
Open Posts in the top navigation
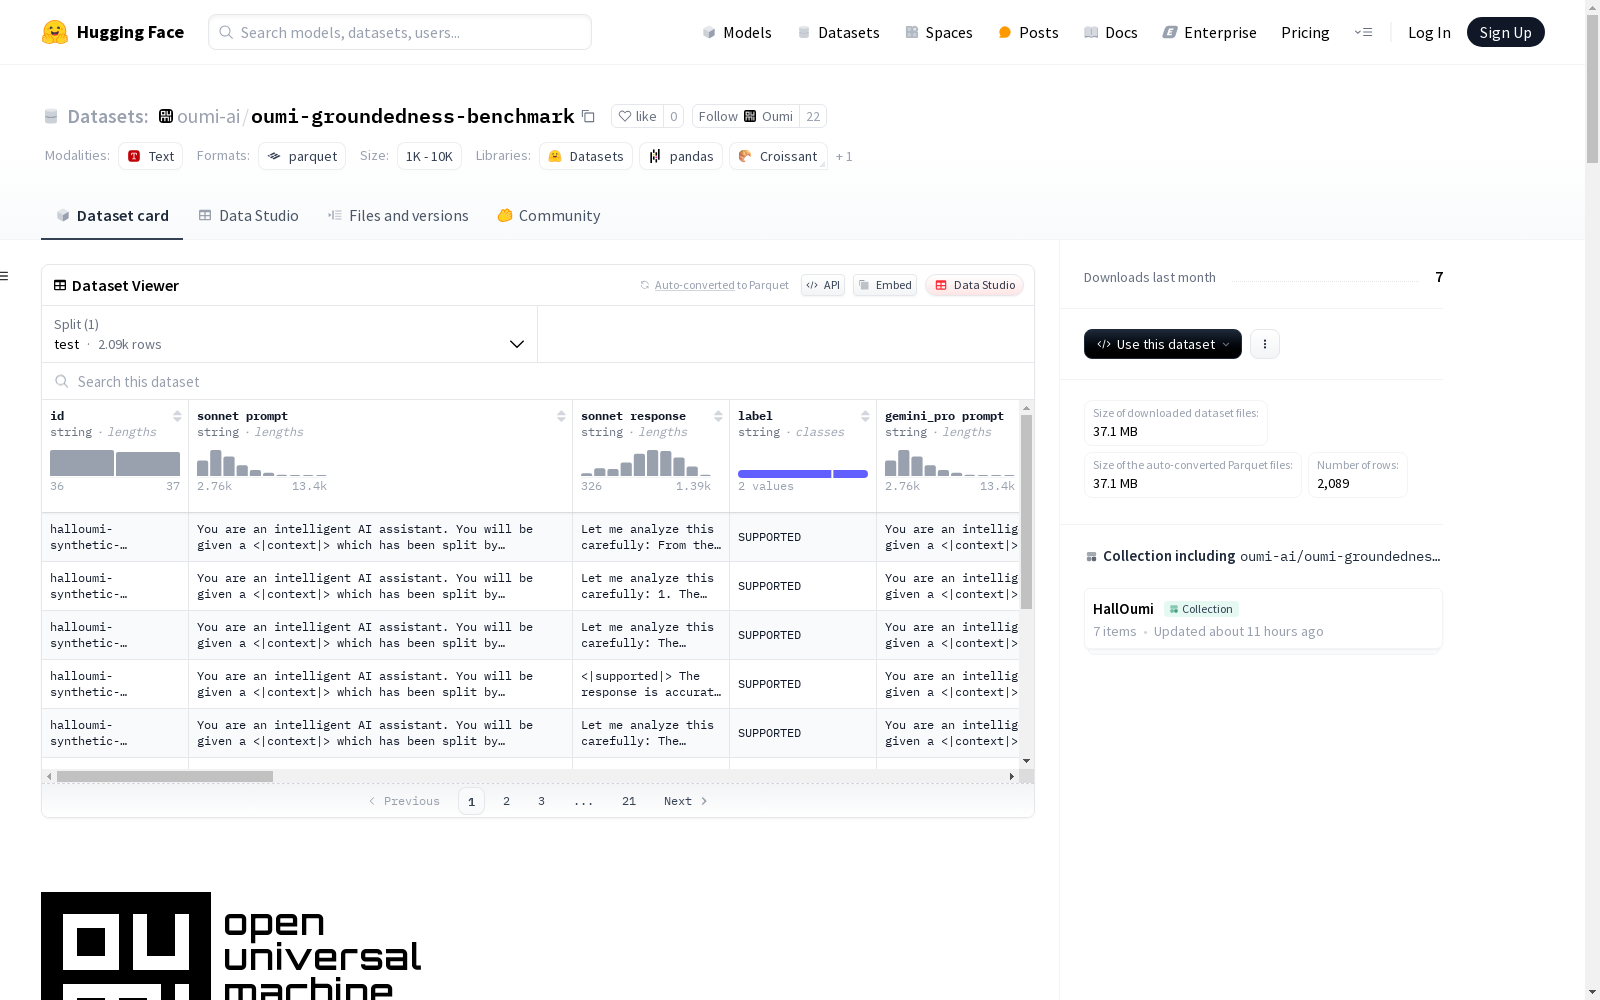coord(1028,32)
